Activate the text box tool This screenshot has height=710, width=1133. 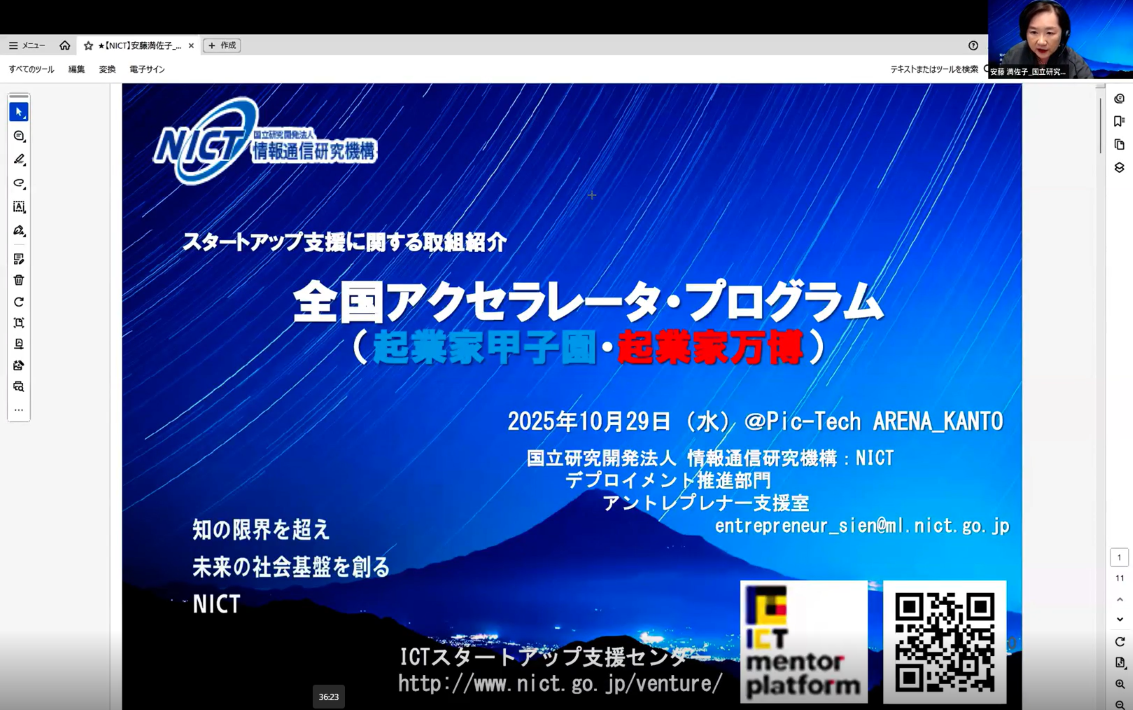18,207
